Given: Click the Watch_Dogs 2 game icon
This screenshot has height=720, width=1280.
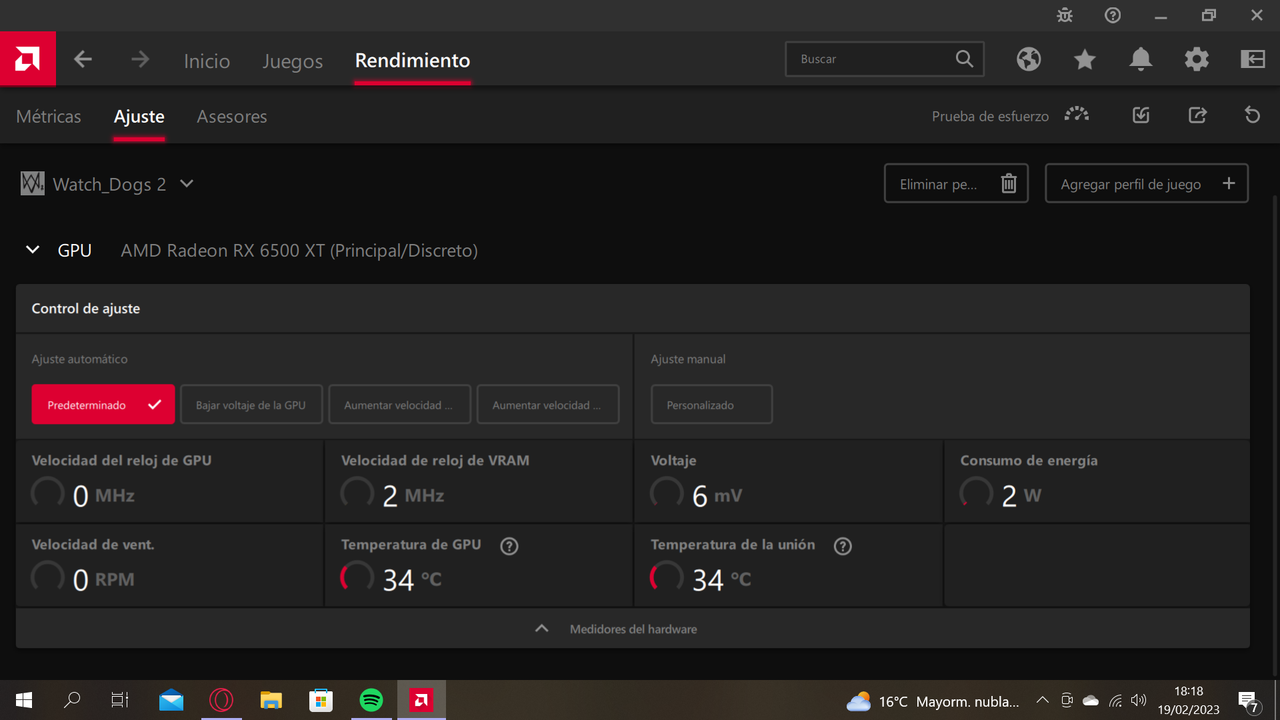Looking at the screenshot, I should pos(32,184).
